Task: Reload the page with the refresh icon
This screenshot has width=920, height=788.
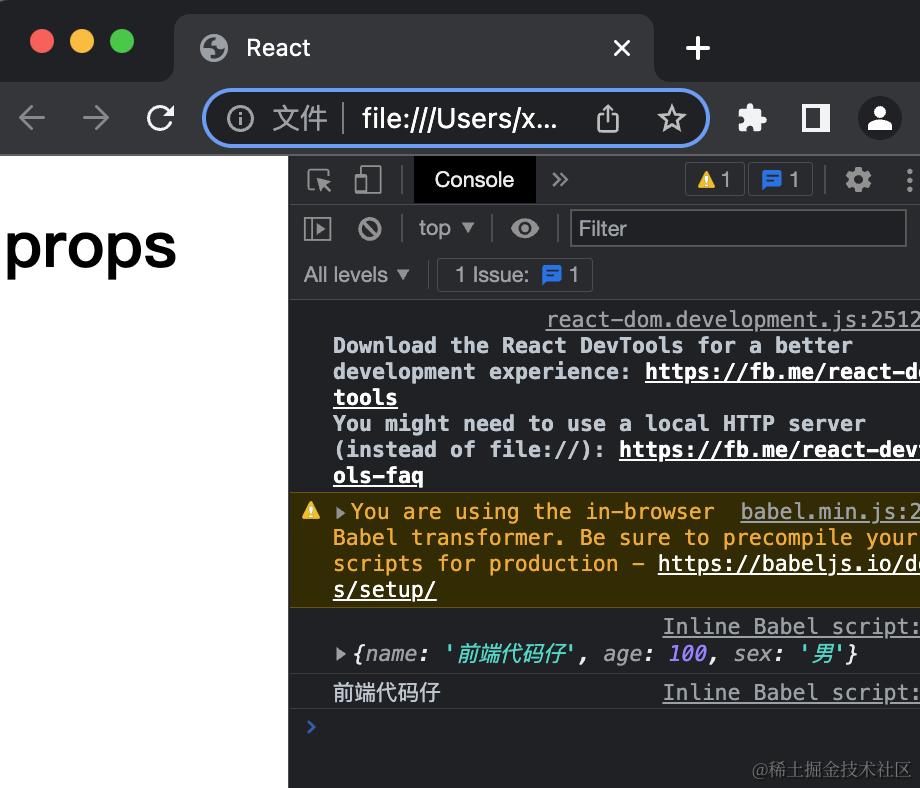Action: click(160, 118)
